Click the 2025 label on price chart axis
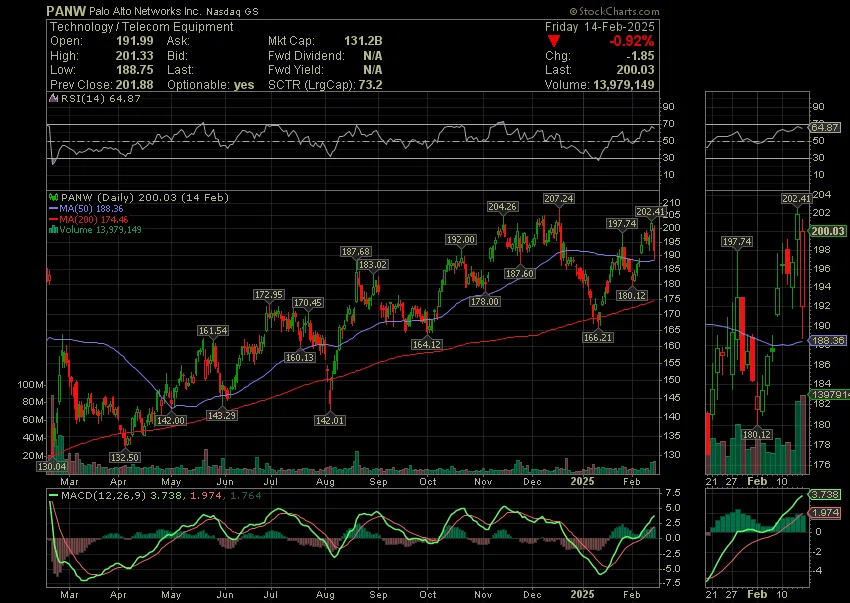The height and width of the screenshot is (603, 850). coord(582,482)
